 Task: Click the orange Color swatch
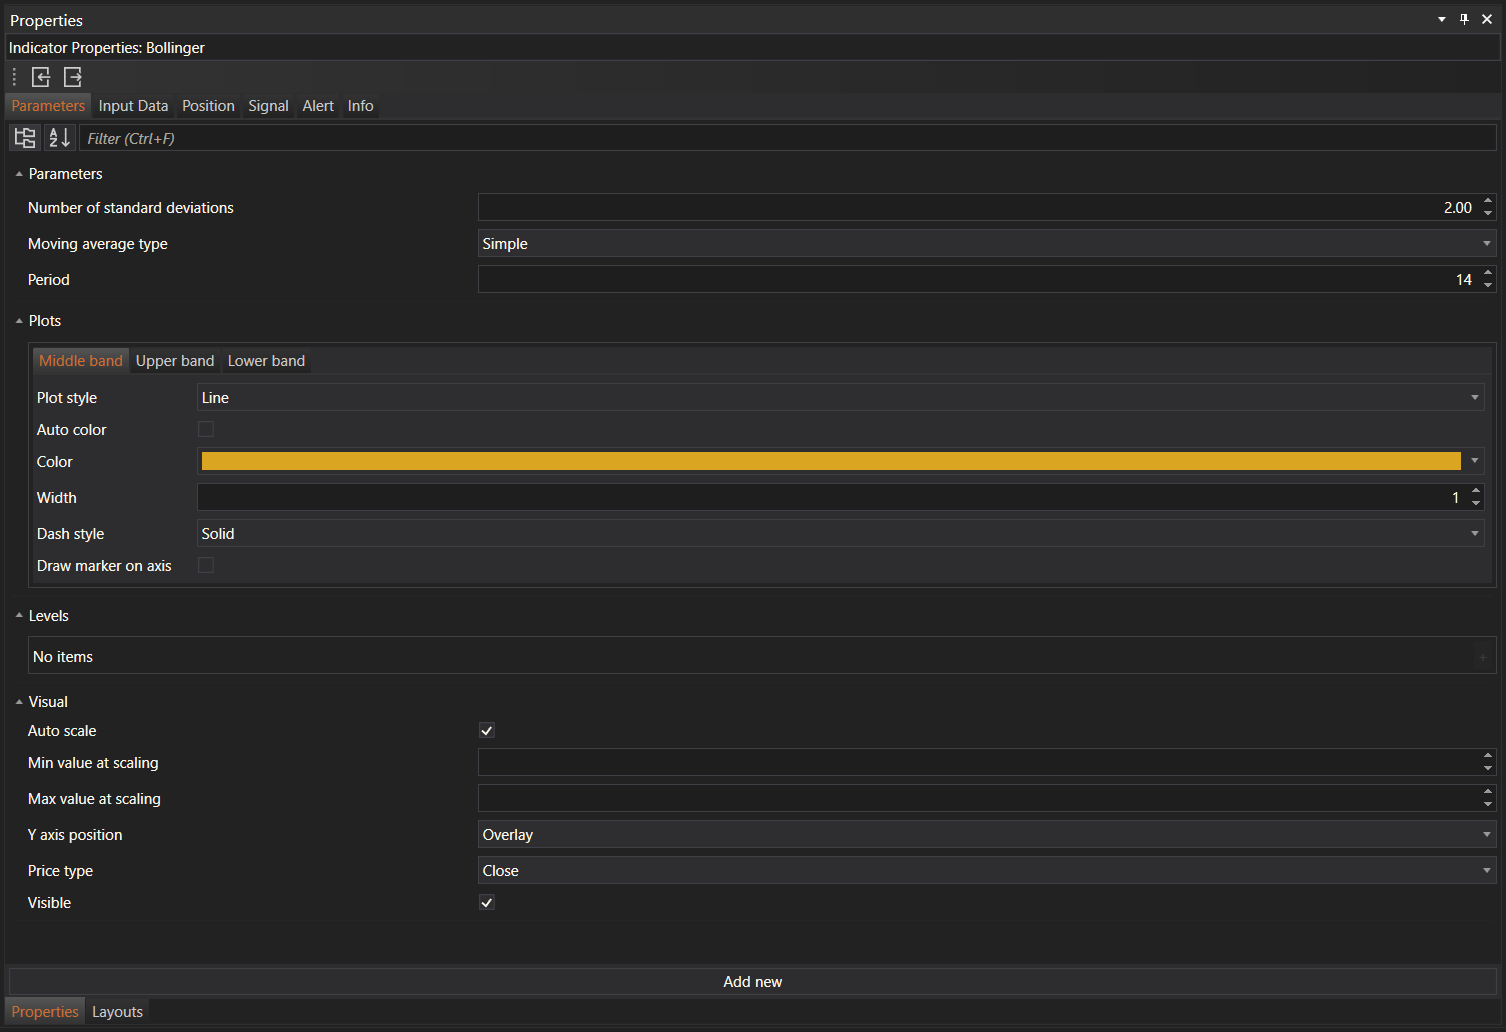(x=830, y=461)
